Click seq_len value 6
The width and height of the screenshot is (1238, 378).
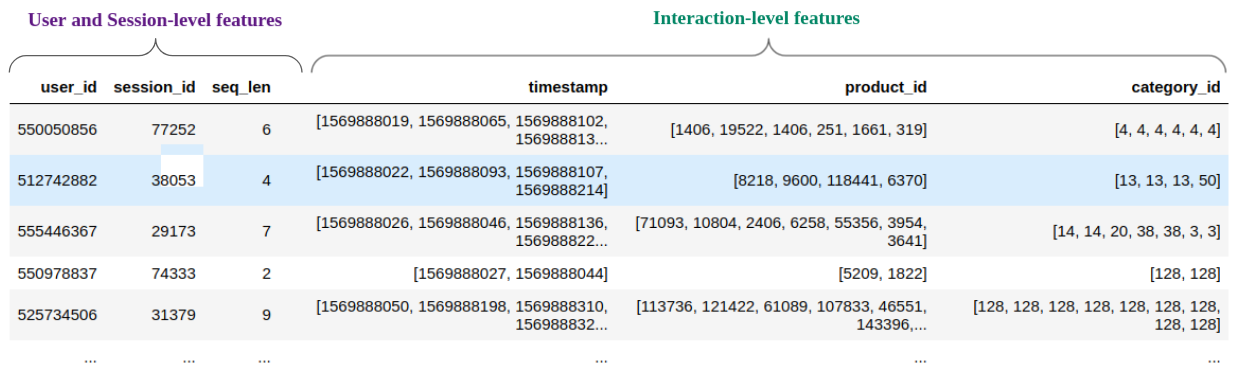pos(266,129)
